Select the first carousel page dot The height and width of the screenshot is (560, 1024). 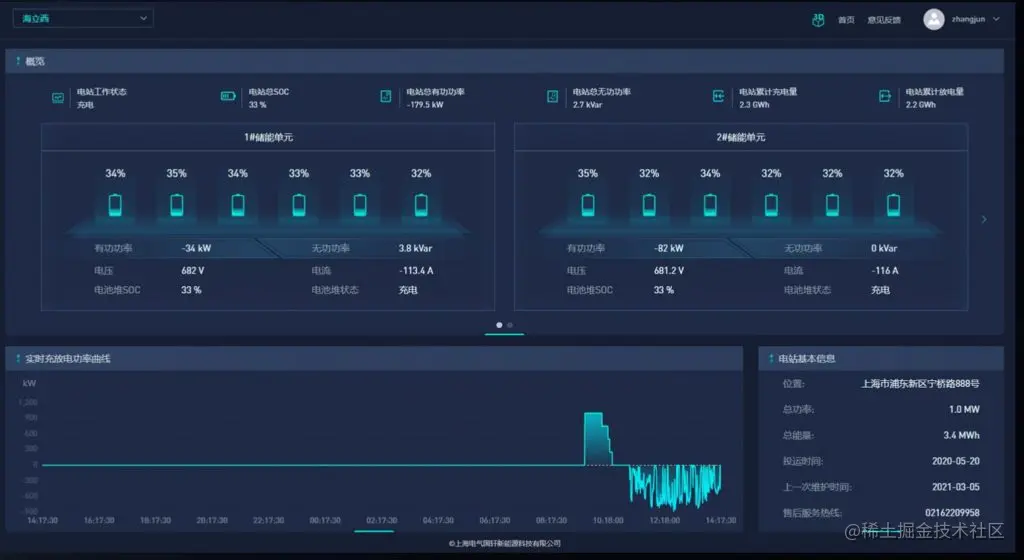500,325
